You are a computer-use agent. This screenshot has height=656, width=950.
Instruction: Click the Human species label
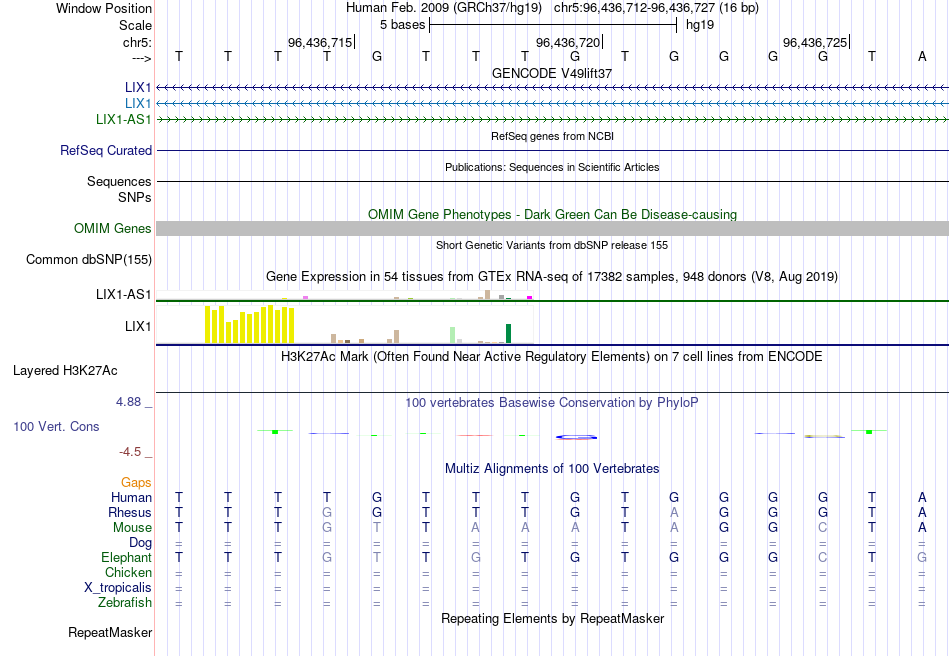(x=131, y=497)
